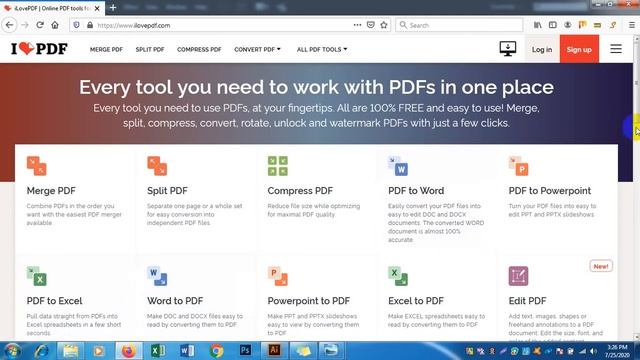Expand the Convert PDF dropdown
Screen dimensions: 640x360
click(x=257, y=49)
